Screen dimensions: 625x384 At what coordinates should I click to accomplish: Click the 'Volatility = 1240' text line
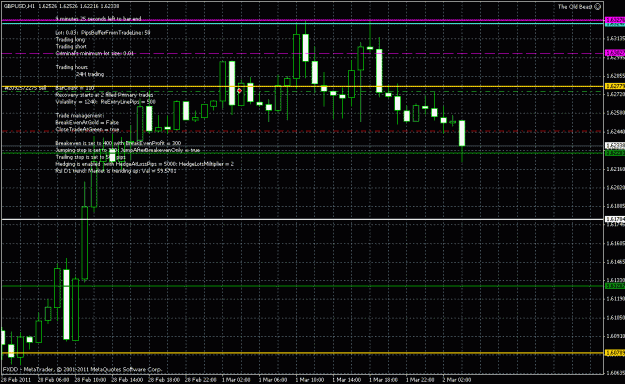[x=105, y=102]
